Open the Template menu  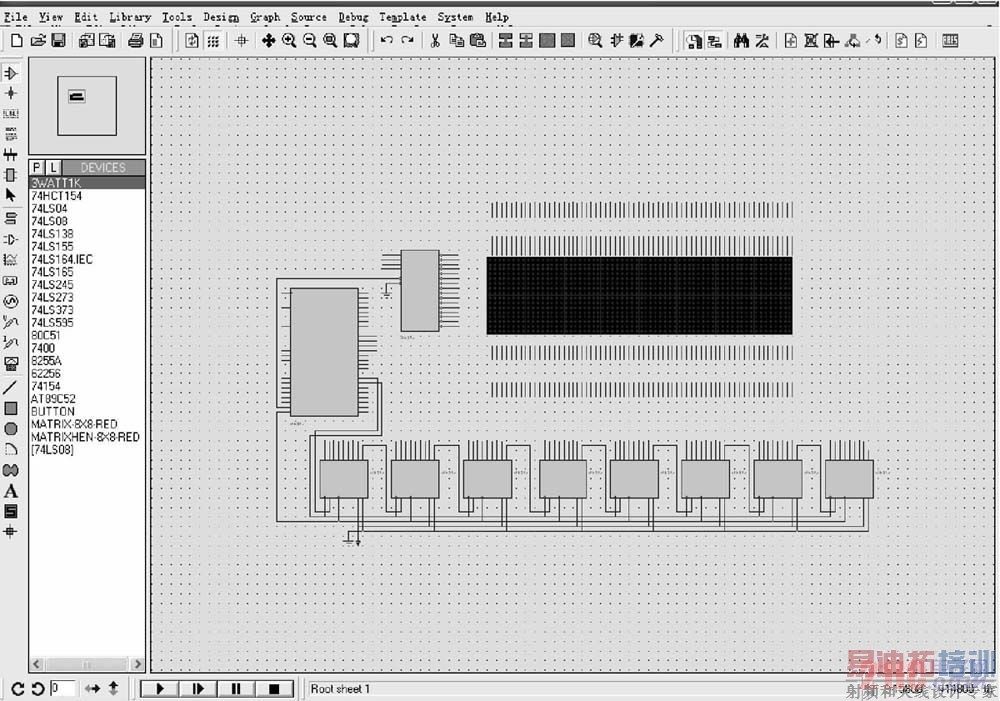pos(402,17)
